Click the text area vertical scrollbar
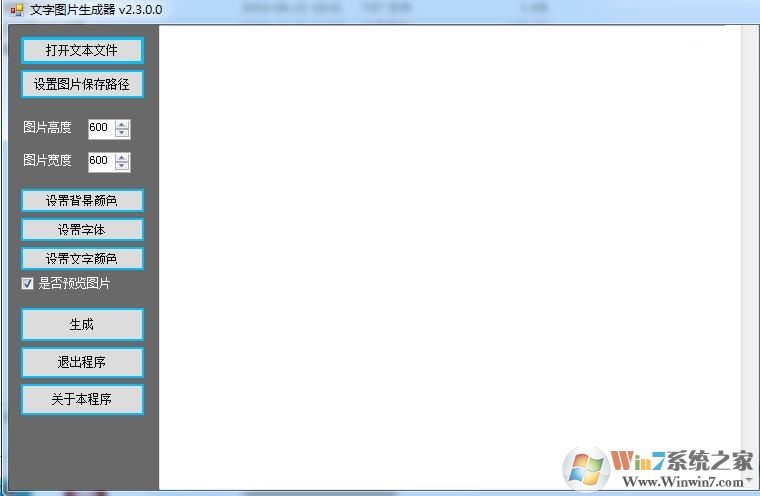This screenshot has width=760, height=496. (x=748, y=257)
